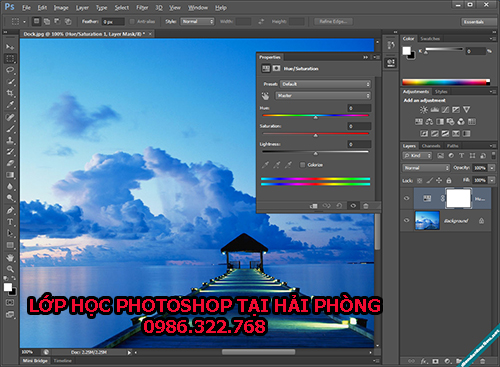Select the Lasso tool

click(10, 70)
